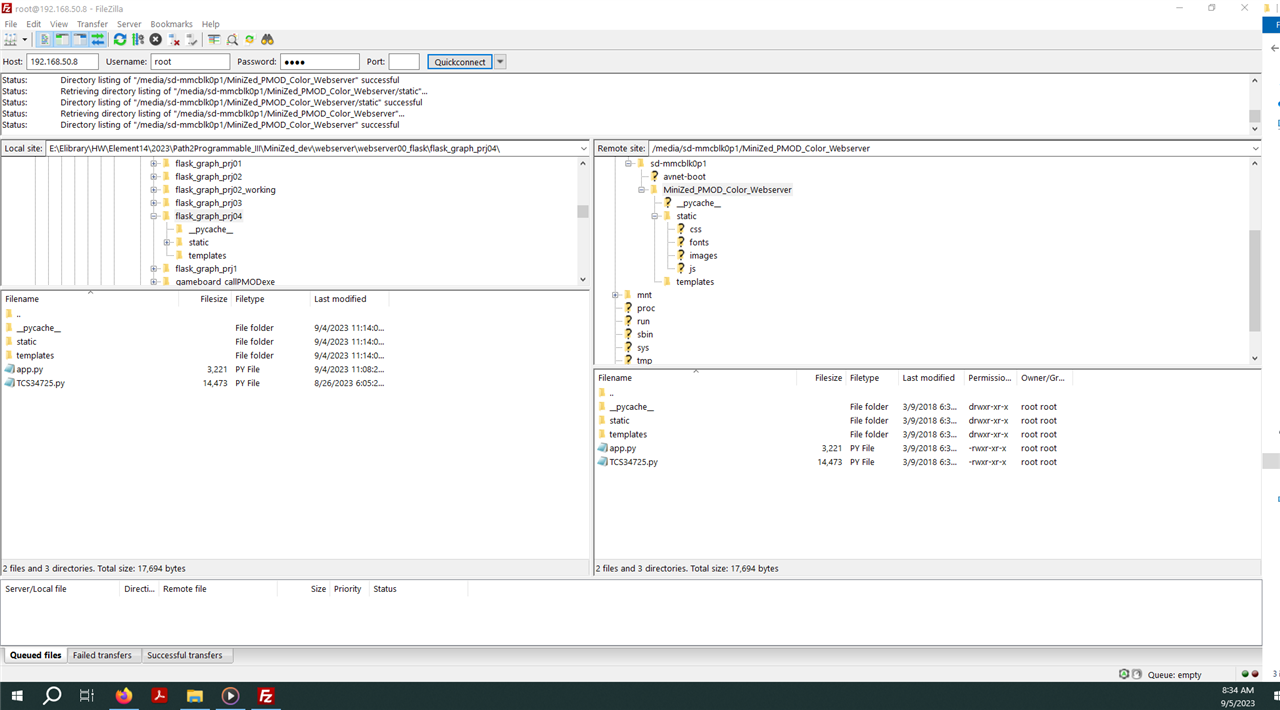Select remote TCS34725.py file
This screenshot has width=1280, height=710.
[x=633, y=462]
